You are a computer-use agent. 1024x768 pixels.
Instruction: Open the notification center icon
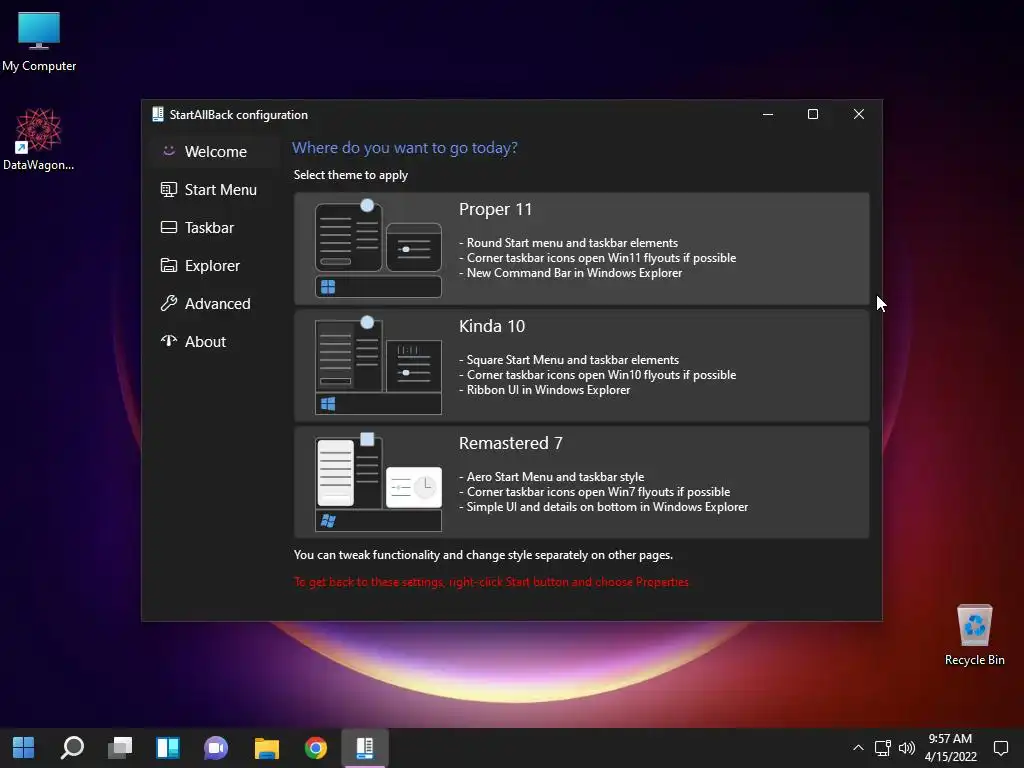tap(1000, 748)
